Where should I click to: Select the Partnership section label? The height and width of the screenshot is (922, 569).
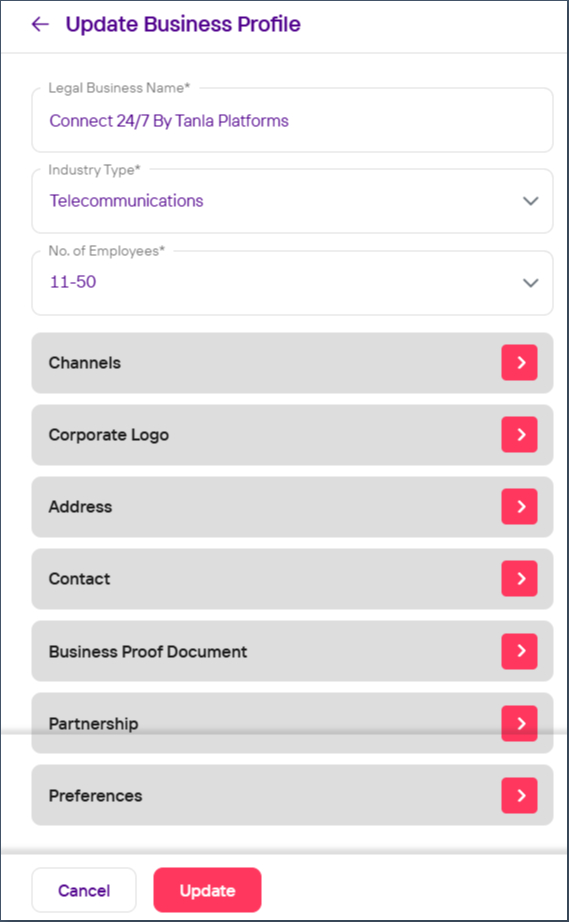(93, 723)
